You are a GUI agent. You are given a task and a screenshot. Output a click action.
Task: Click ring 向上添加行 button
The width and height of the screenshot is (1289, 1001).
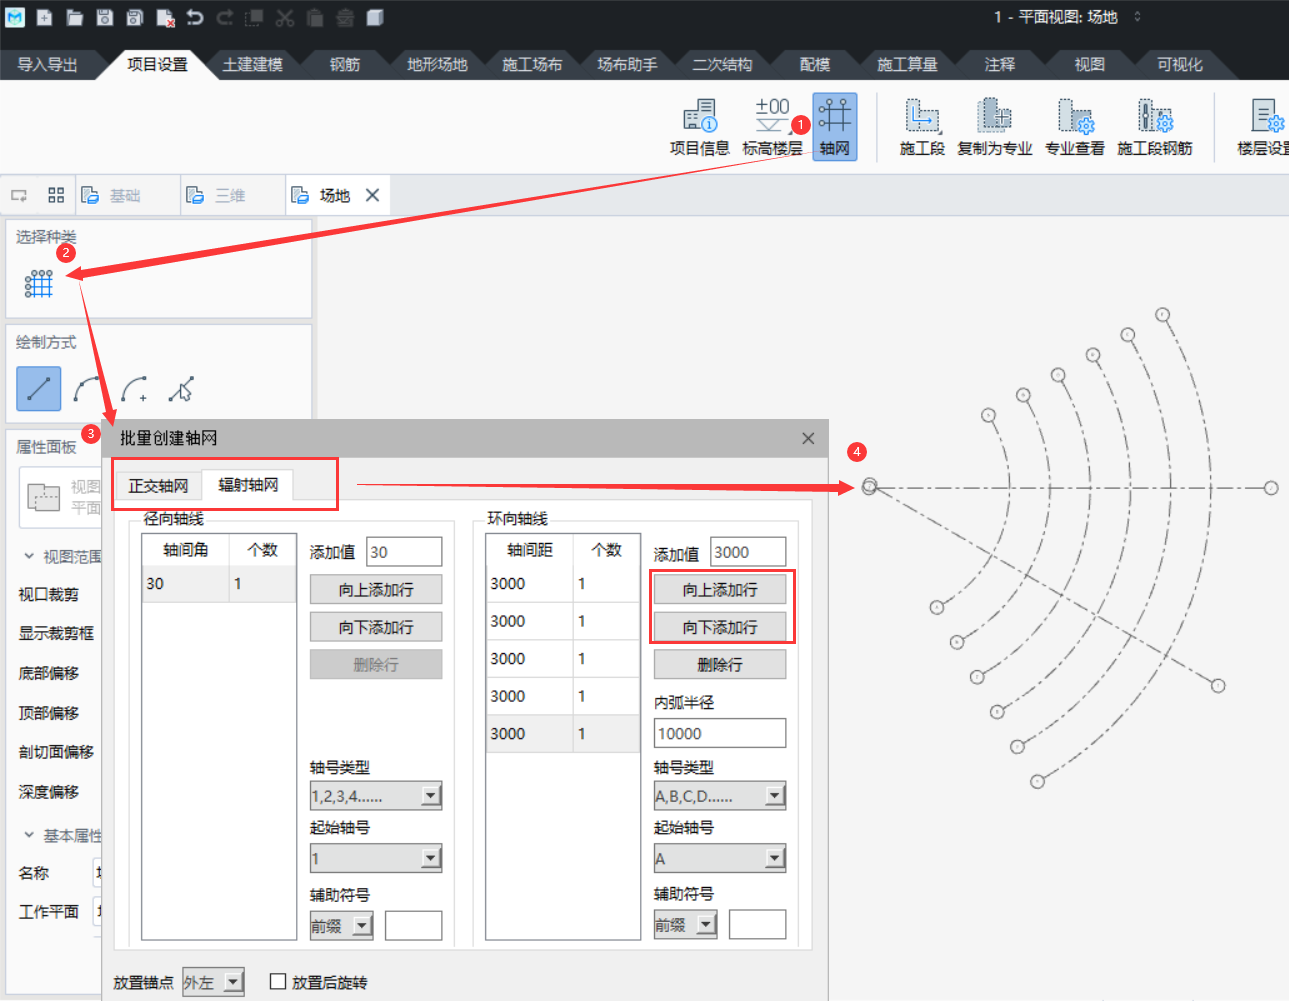(x=720, y=590)
